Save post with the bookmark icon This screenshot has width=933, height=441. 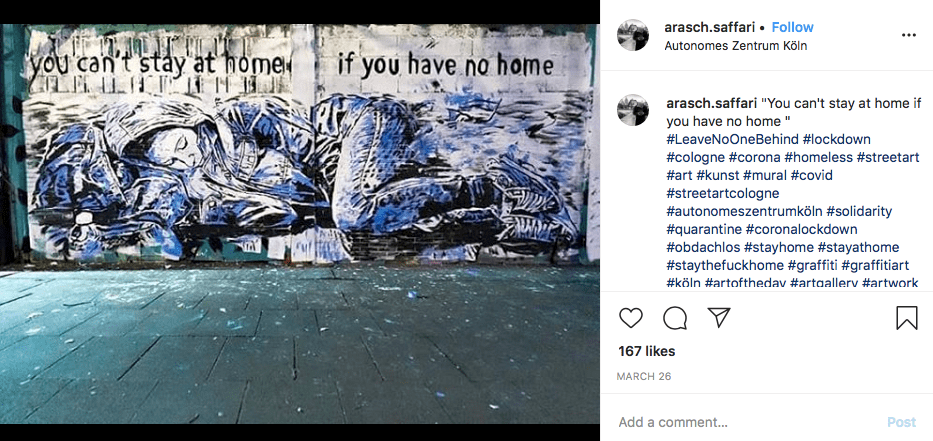point(907,318)
